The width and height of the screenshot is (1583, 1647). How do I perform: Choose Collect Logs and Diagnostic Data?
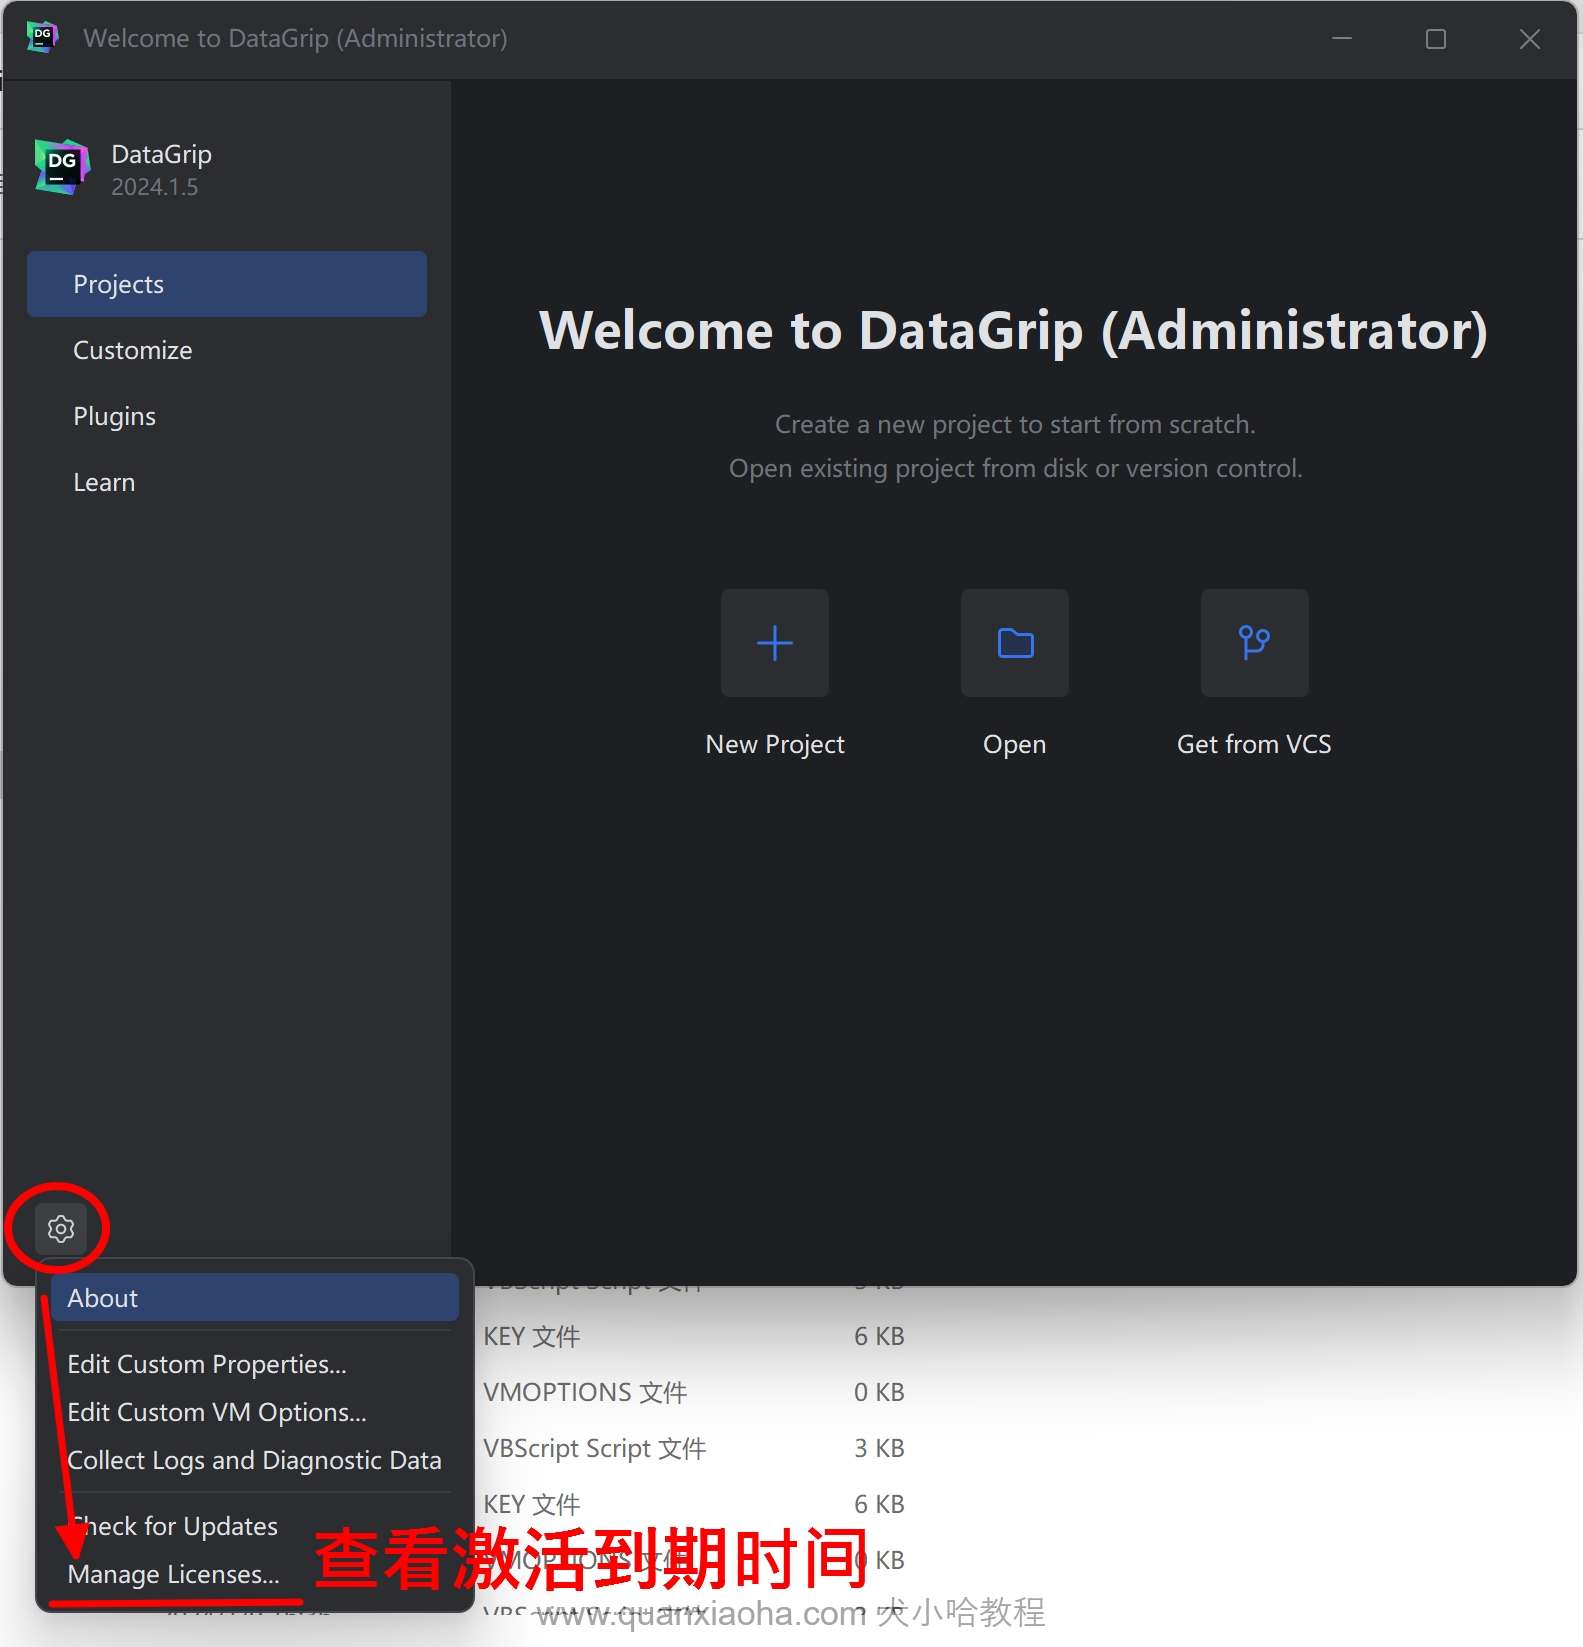[x=255, y=1460]
